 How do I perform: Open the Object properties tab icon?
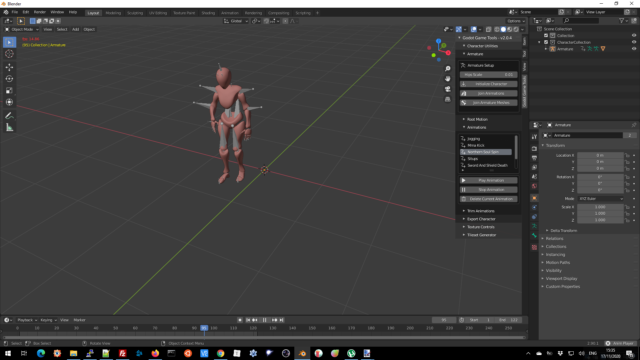point(534,198)
